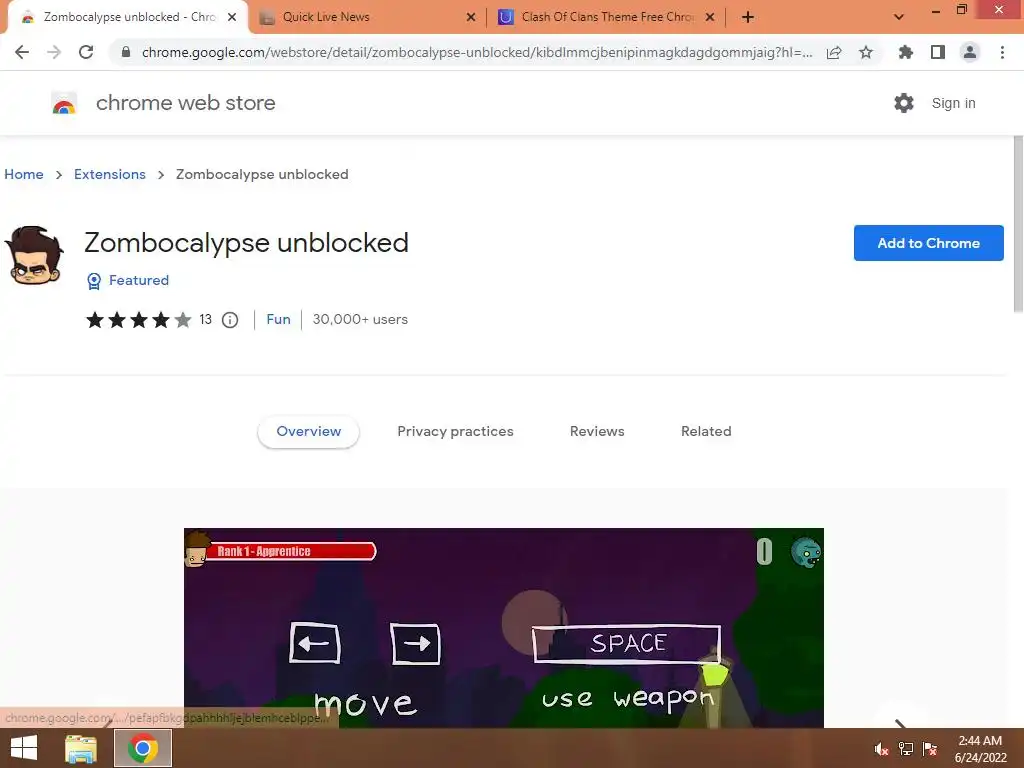This screenshot has width=1024, height=768.
Task: Click the Zombocalypse unblocked breadcrumb text
Action: 262,174
